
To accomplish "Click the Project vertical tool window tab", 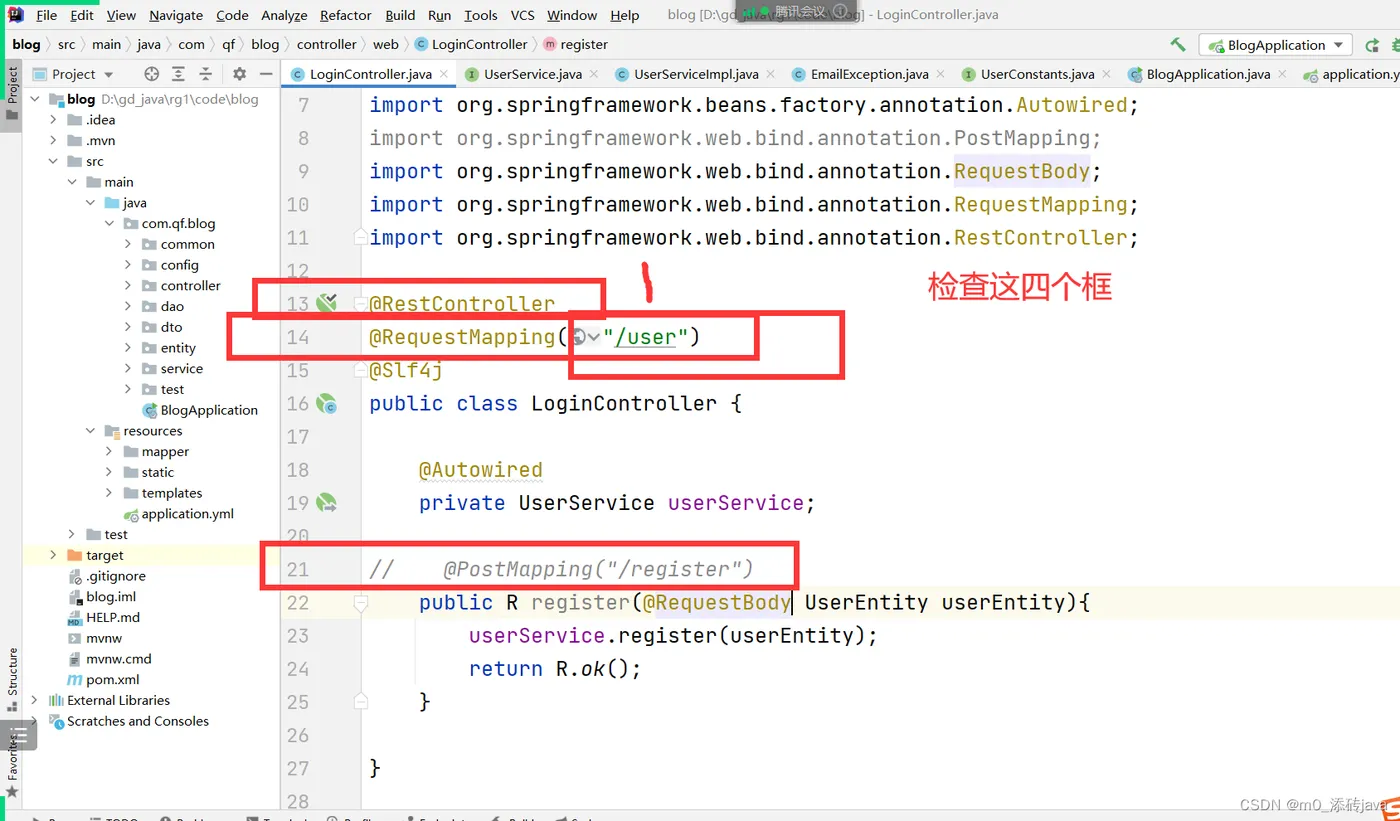I will [13, 92].
